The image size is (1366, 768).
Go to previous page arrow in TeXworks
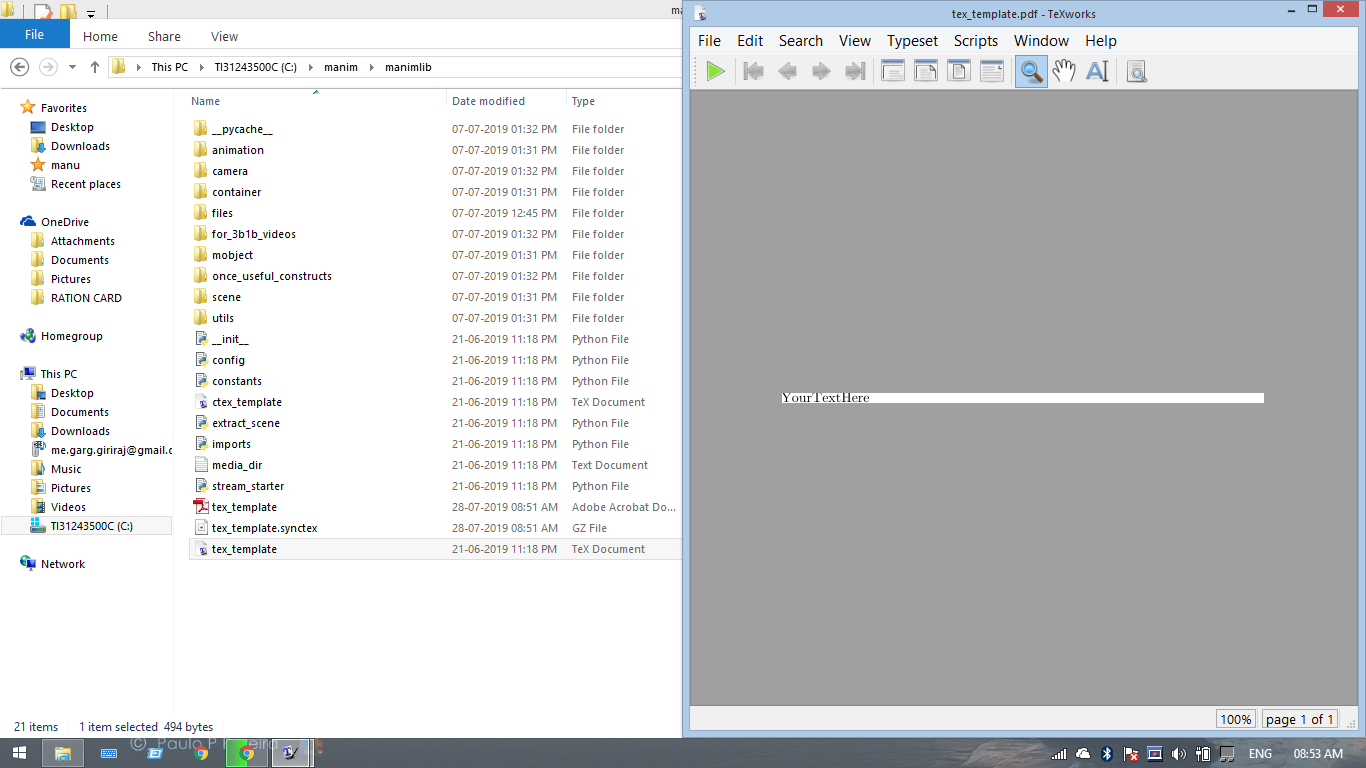tap(787, 71)
